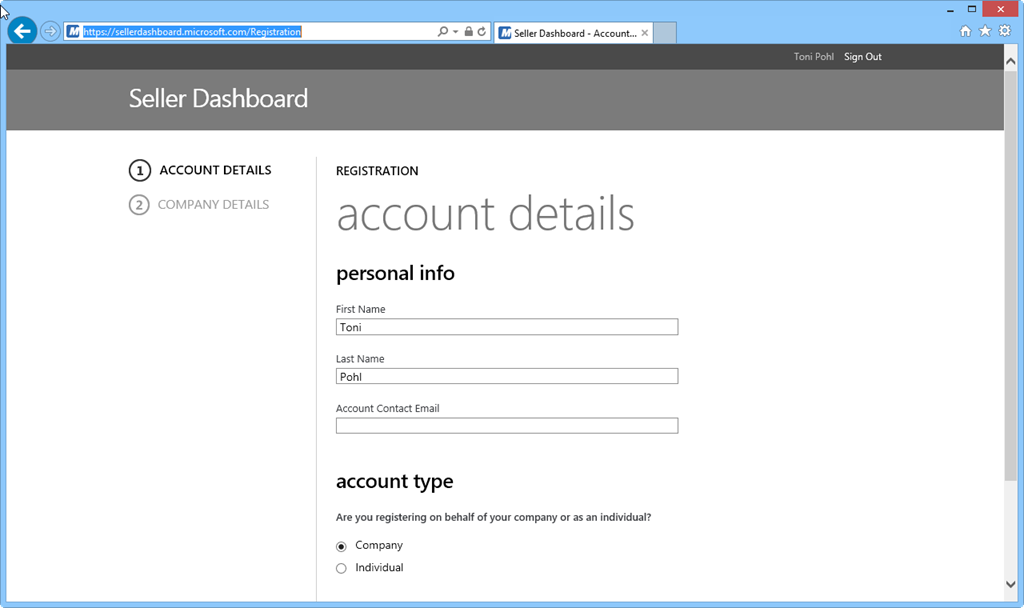Close the Seller Dashboard tab
Viewport: 1024px width, 608px height.
645,33
